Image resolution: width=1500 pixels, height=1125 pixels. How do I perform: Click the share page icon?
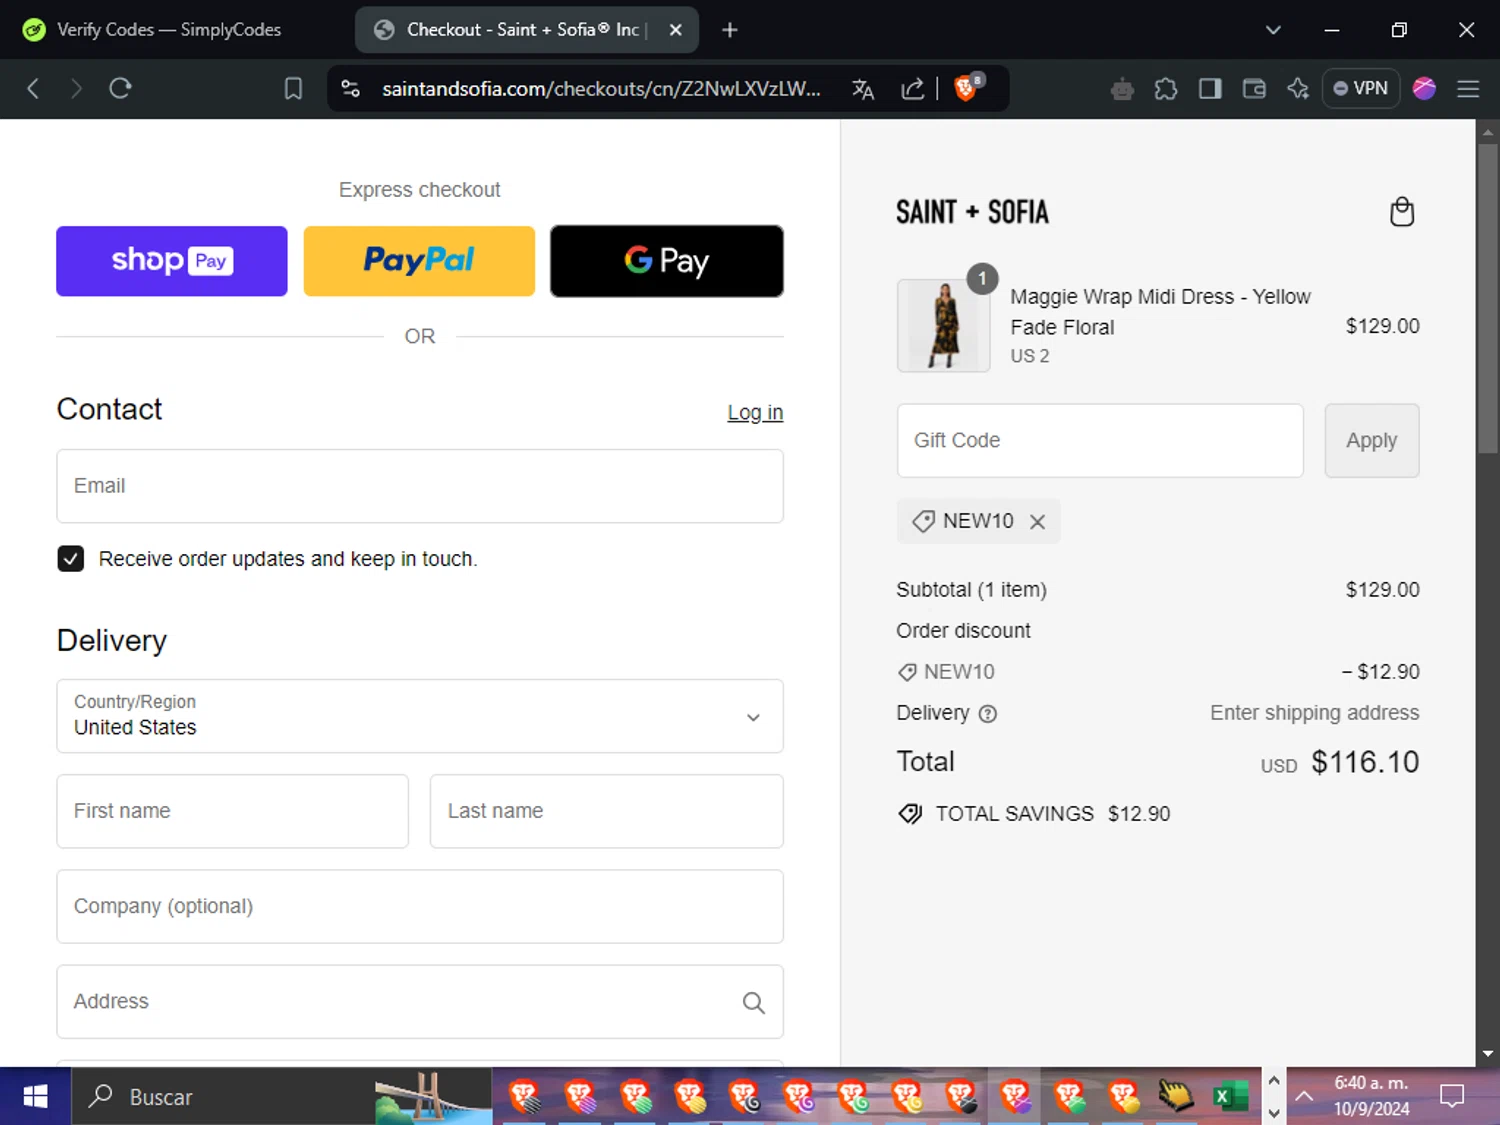click(x=912, y=89)
